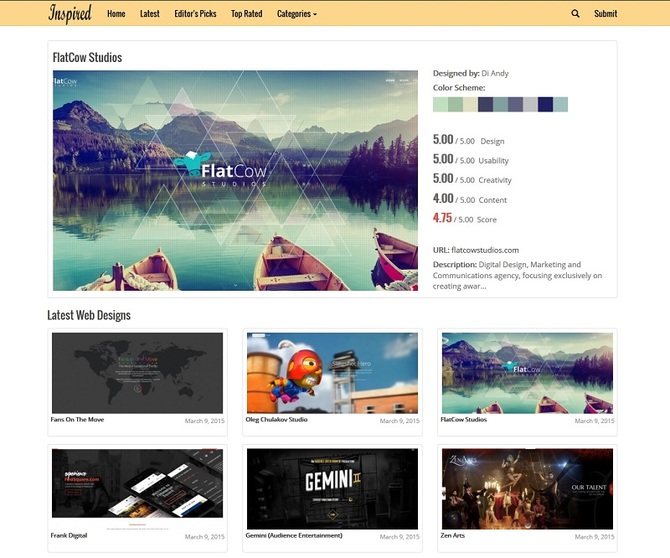670x558 pixels.
Task: Choose the muted purple-blue swatch
Action: (x=515, y=104)
